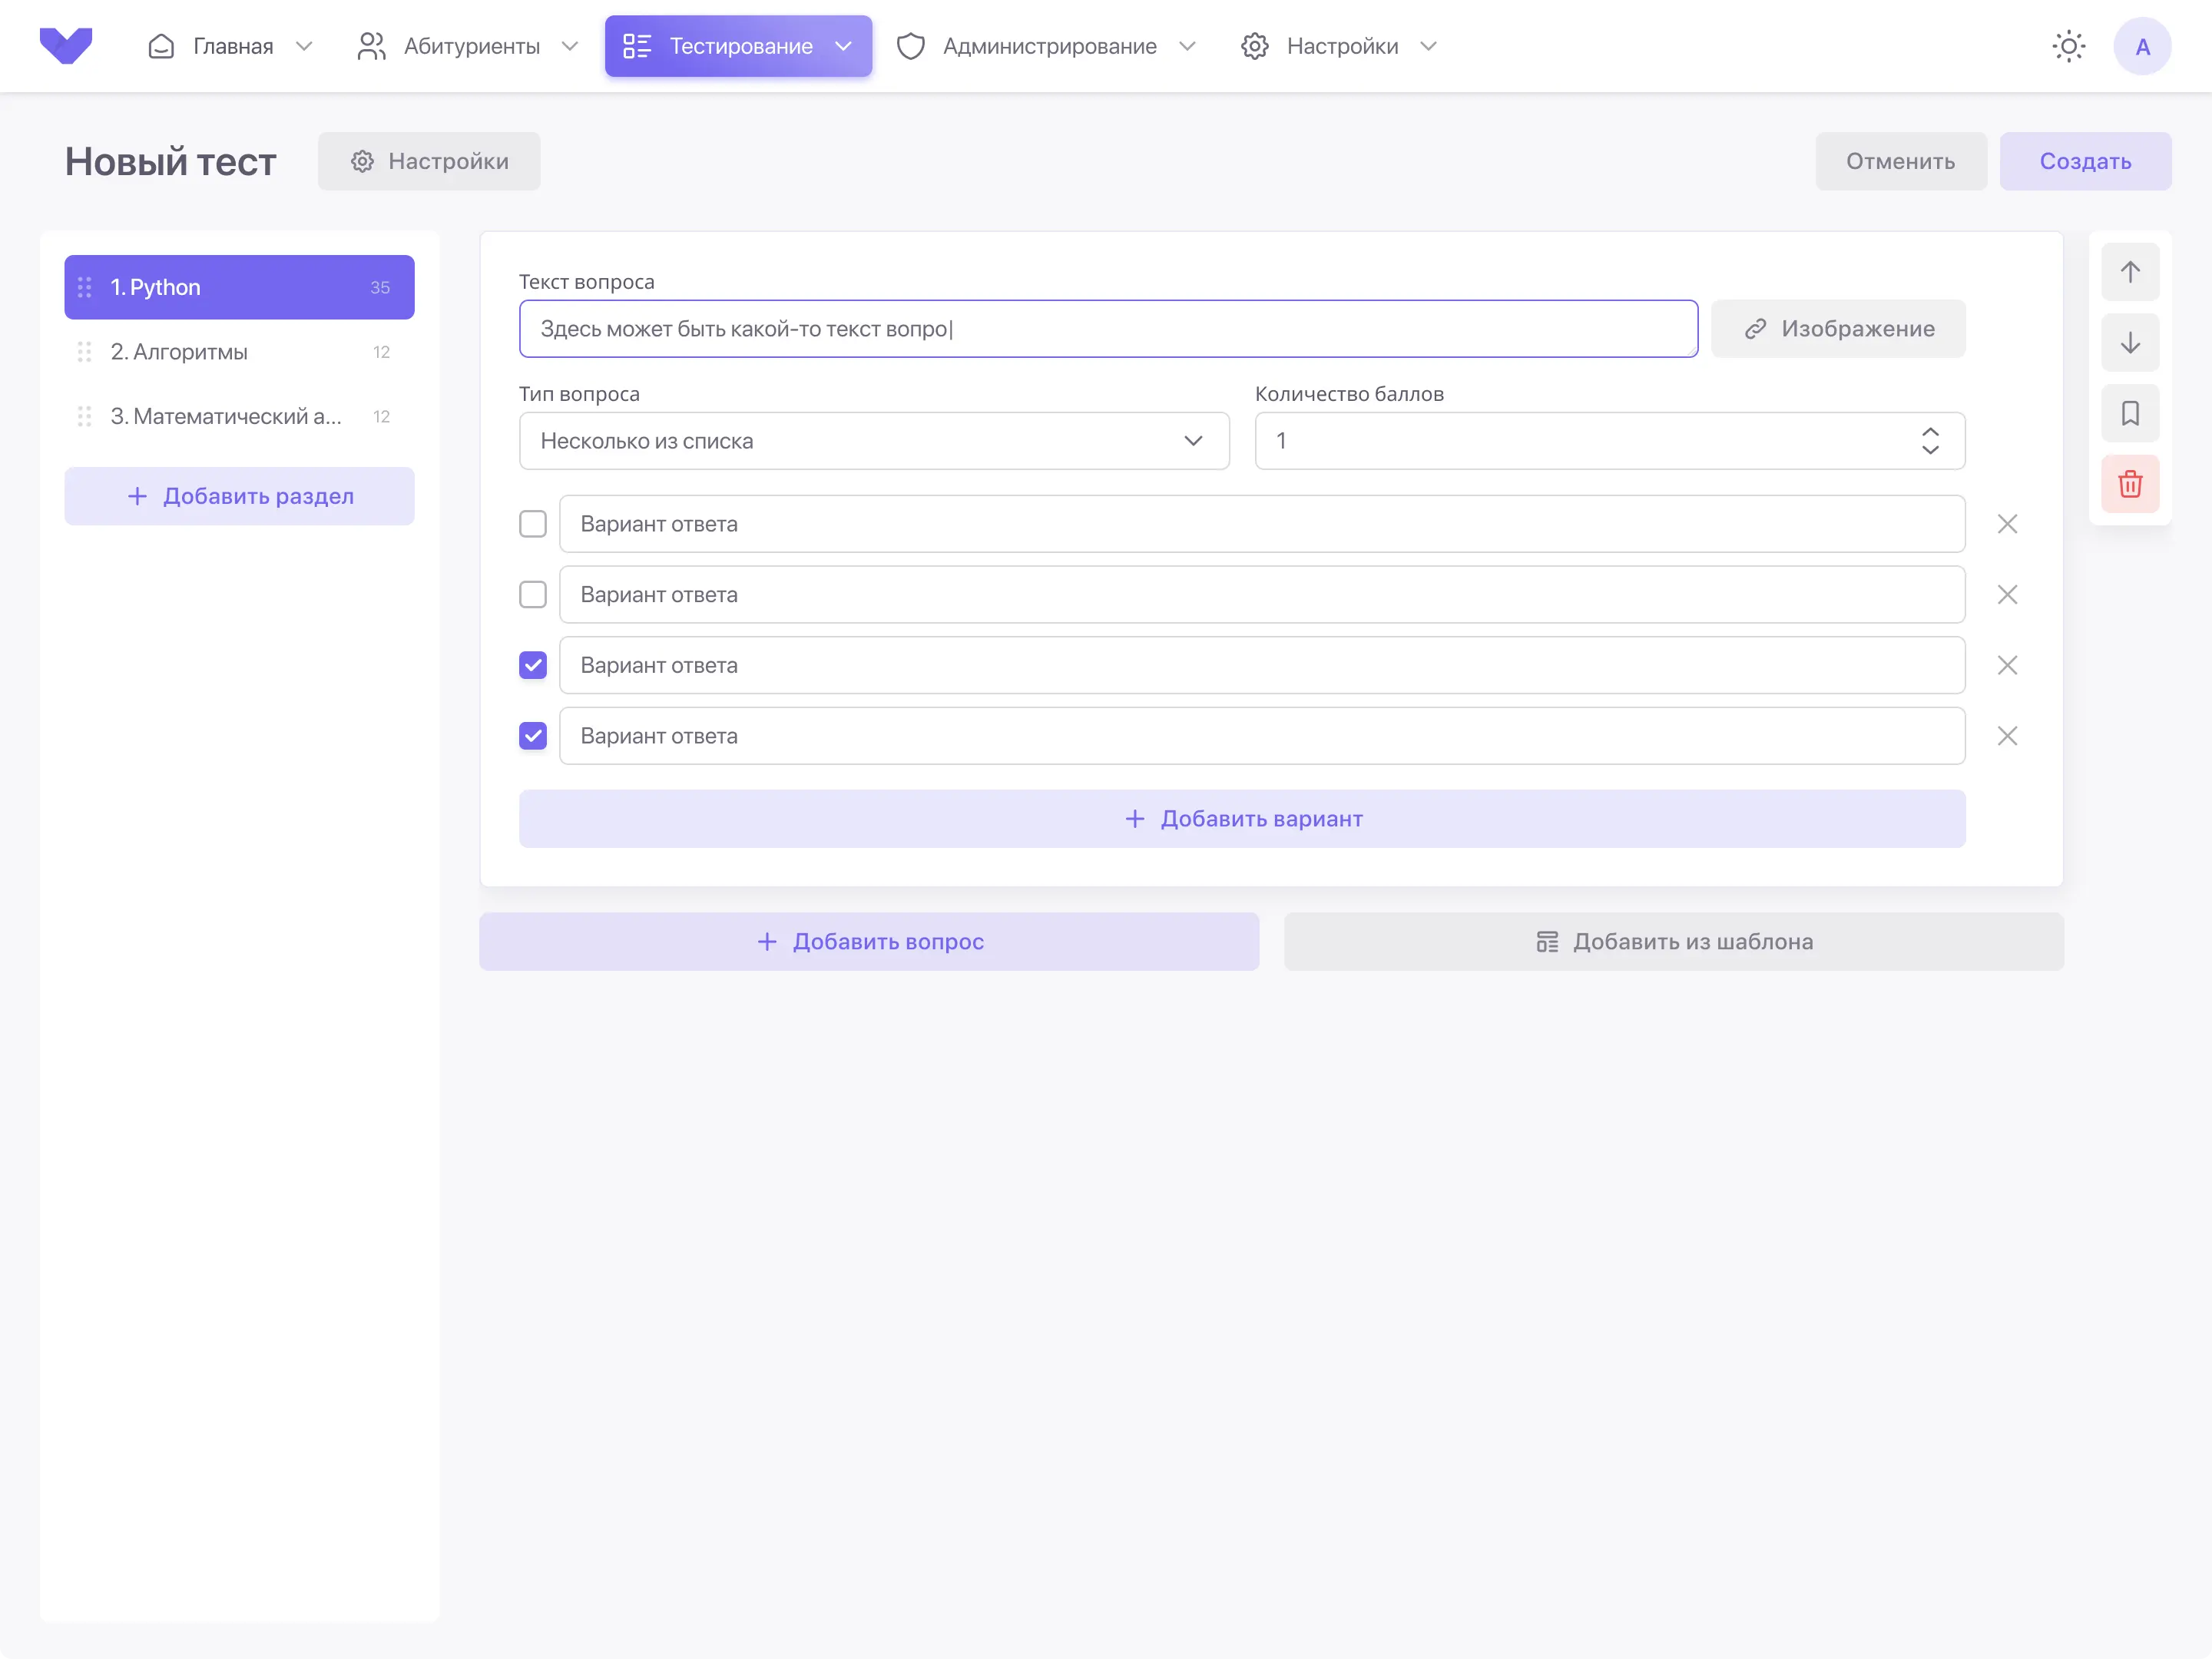Remove the third answer option
The image size is (2212, 1659).
tap(2007, 665)
